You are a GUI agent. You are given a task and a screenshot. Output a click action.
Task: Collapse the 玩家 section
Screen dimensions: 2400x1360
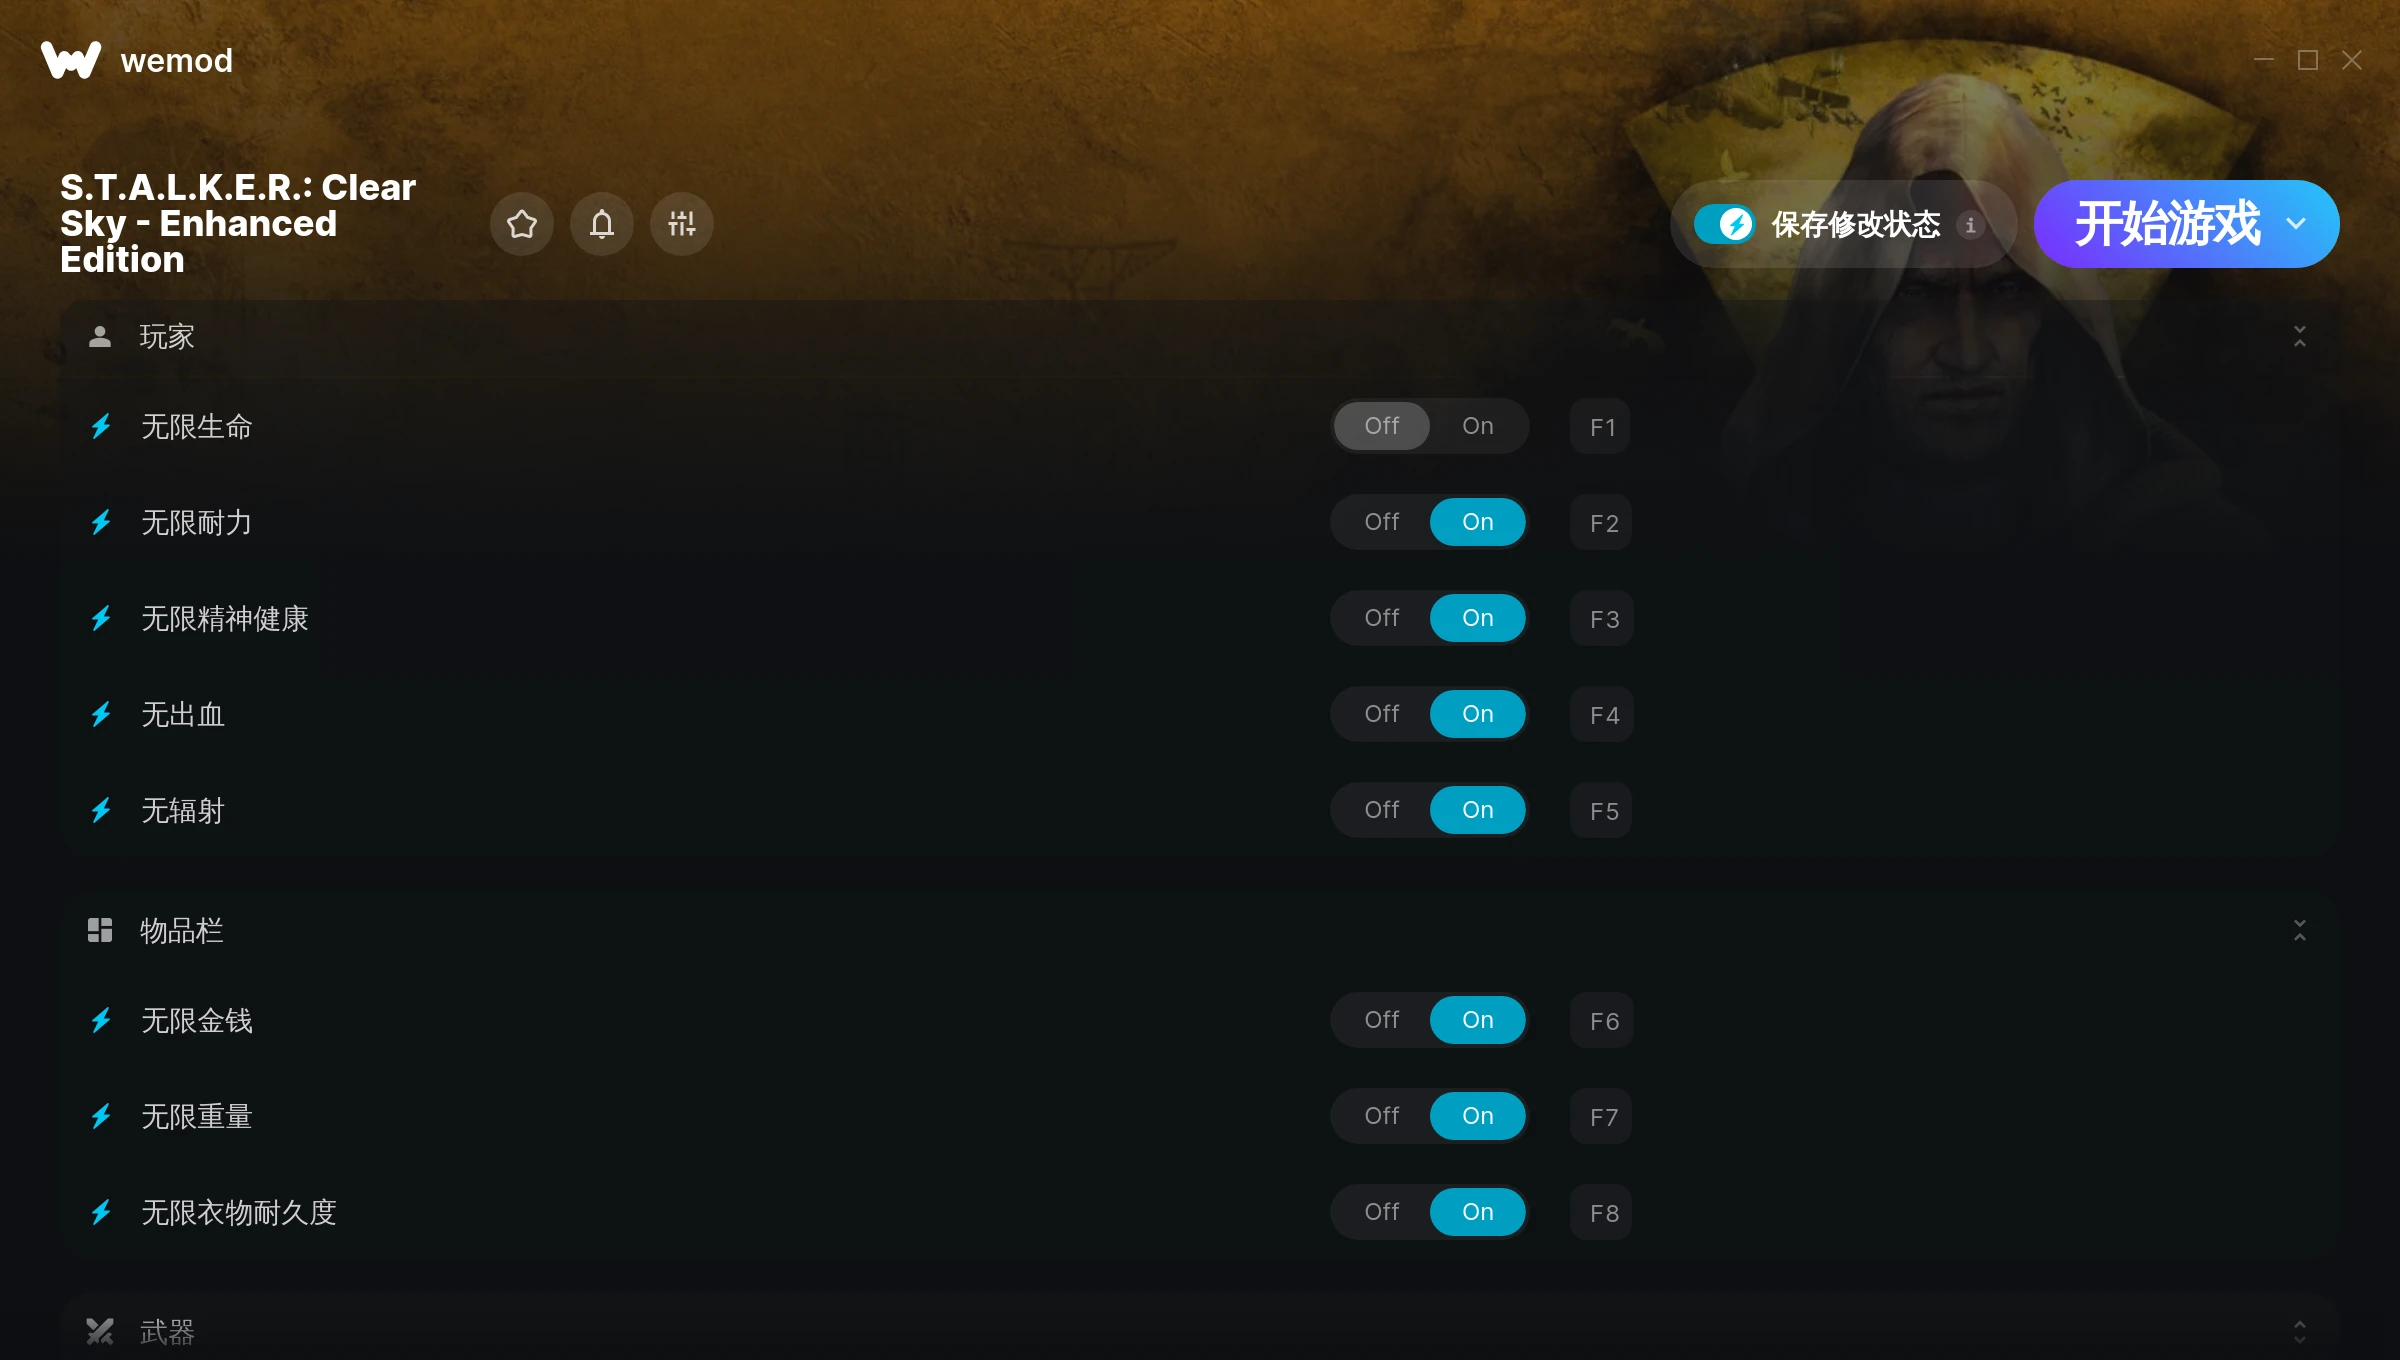[x=2300, y=337]
